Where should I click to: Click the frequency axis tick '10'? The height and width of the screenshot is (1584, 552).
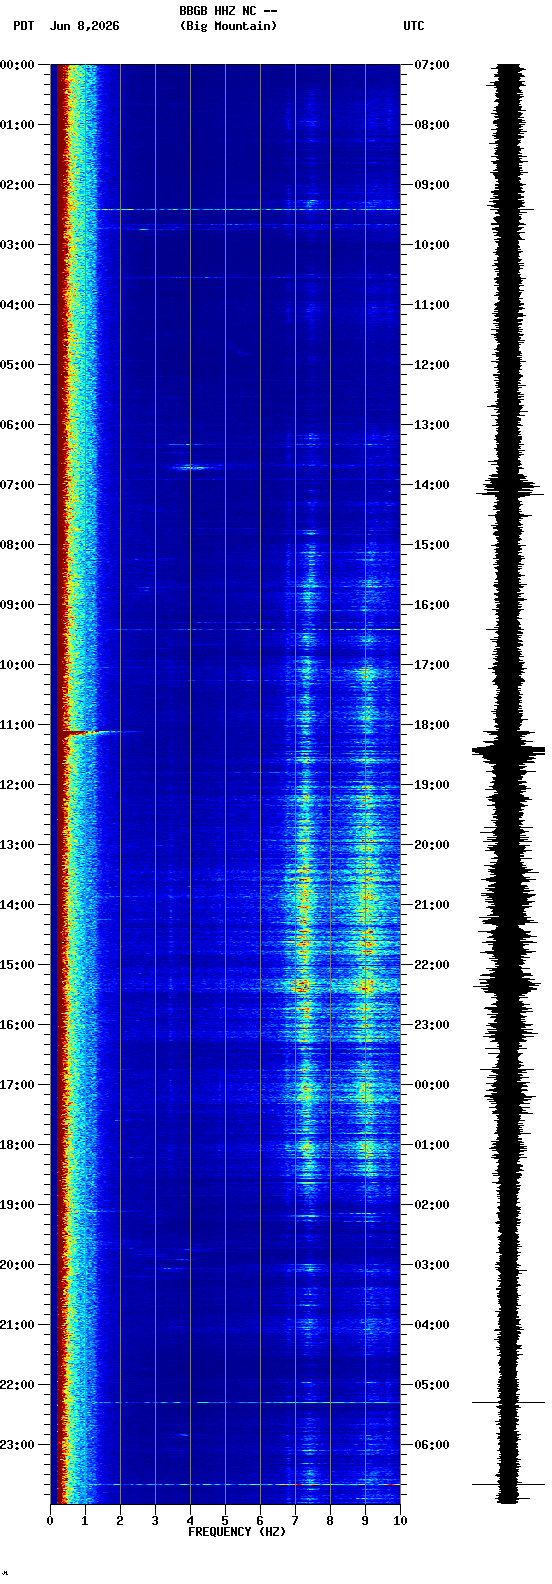[400, 1521]
